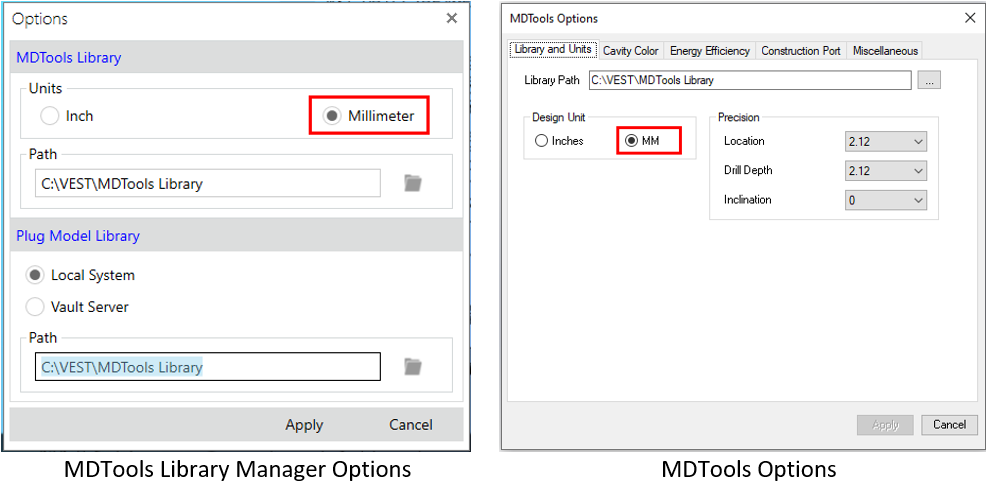Select the Inch units radio button

click(x=49, y=116)
